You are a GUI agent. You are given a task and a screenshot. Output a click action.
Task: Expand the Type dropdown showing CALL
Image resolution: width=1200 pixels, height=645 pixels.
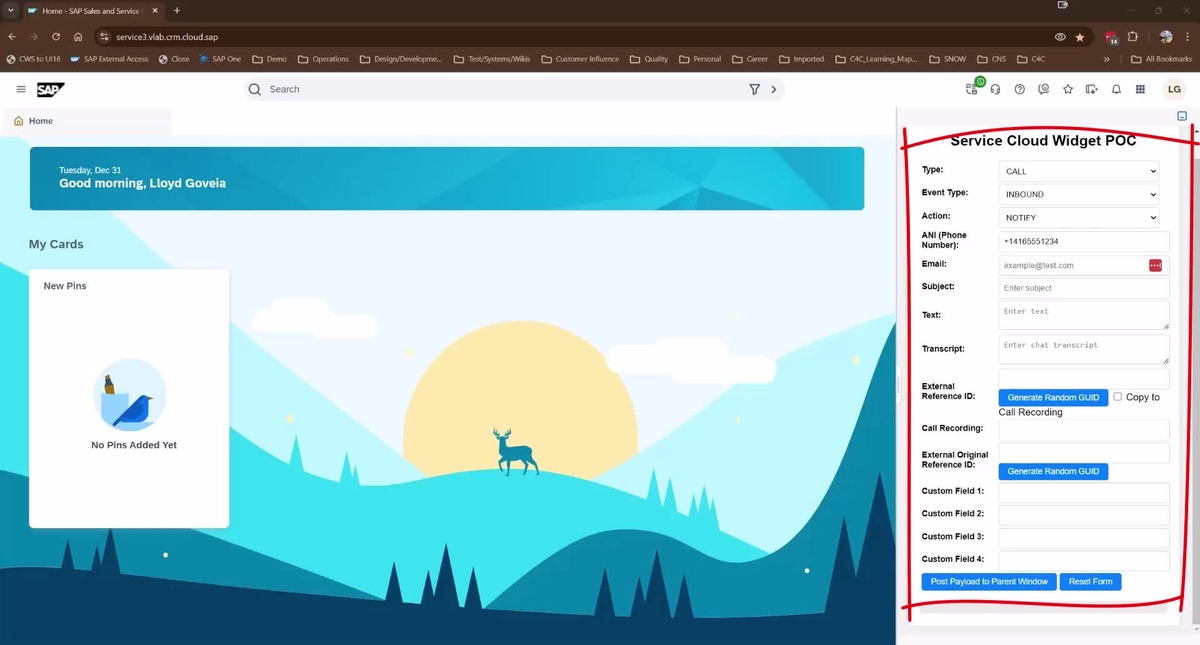tap(1078, 171)
